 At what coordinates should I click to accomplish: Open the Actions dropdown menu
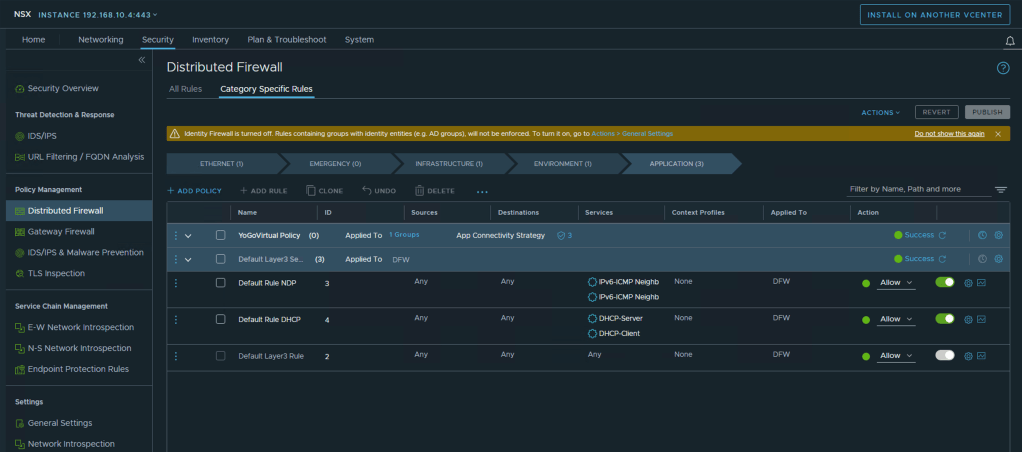(880, 112)
